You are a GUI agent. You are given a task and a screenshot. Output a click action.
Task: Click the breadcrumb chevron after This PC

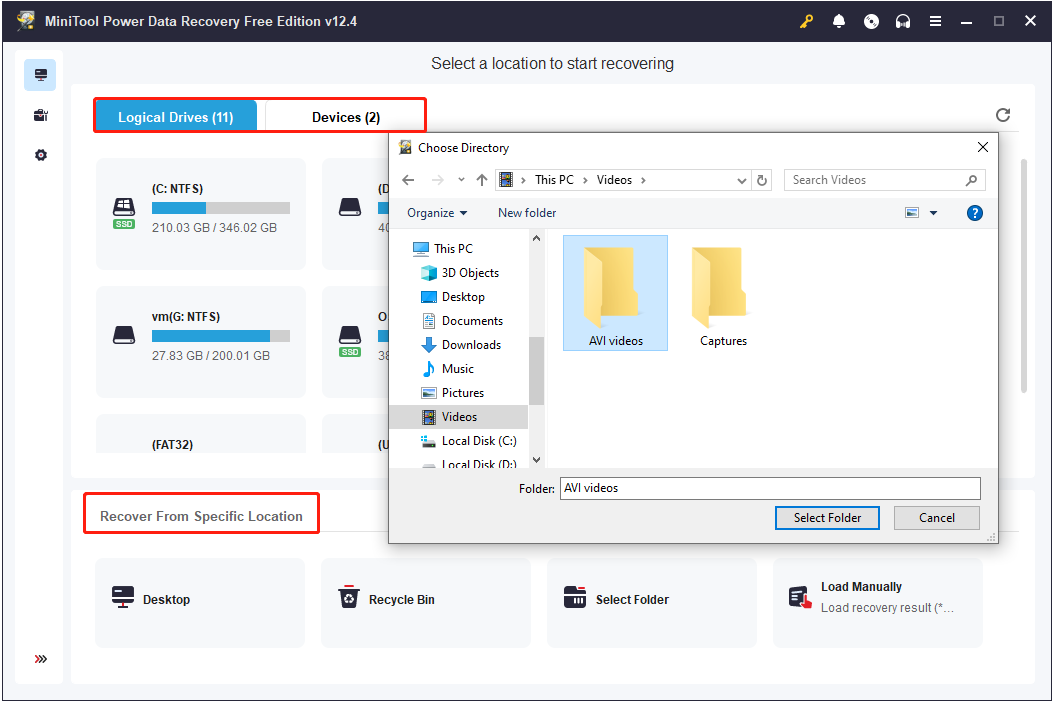[585, 180]
